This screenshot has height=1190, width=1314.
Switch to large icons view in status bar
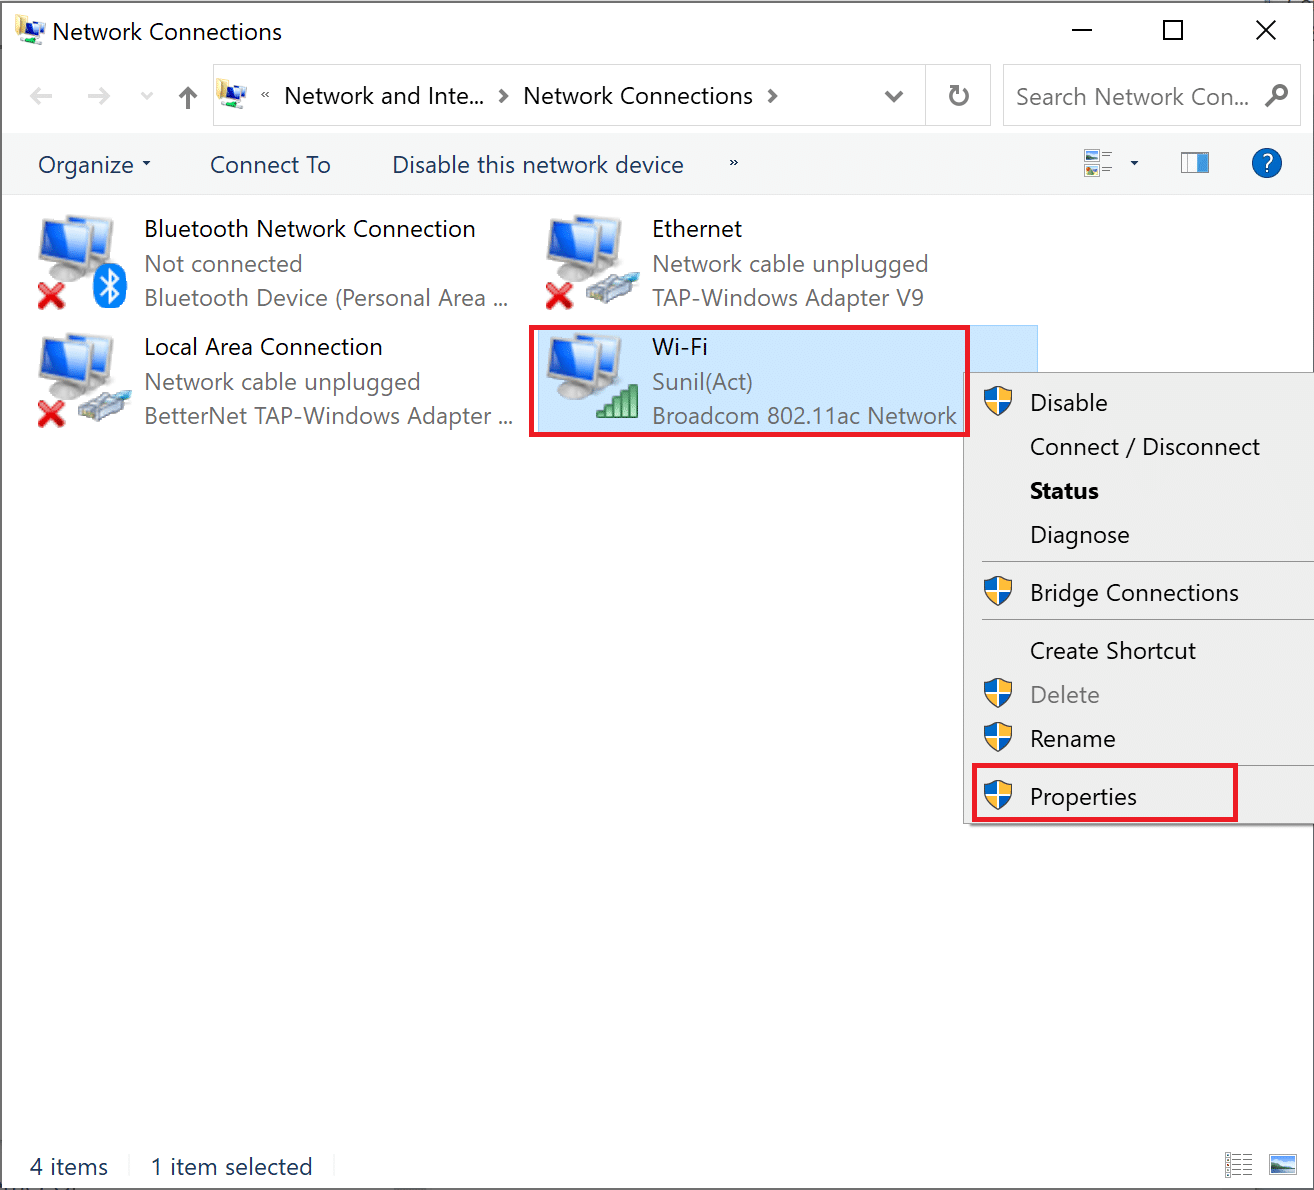1282,1164
